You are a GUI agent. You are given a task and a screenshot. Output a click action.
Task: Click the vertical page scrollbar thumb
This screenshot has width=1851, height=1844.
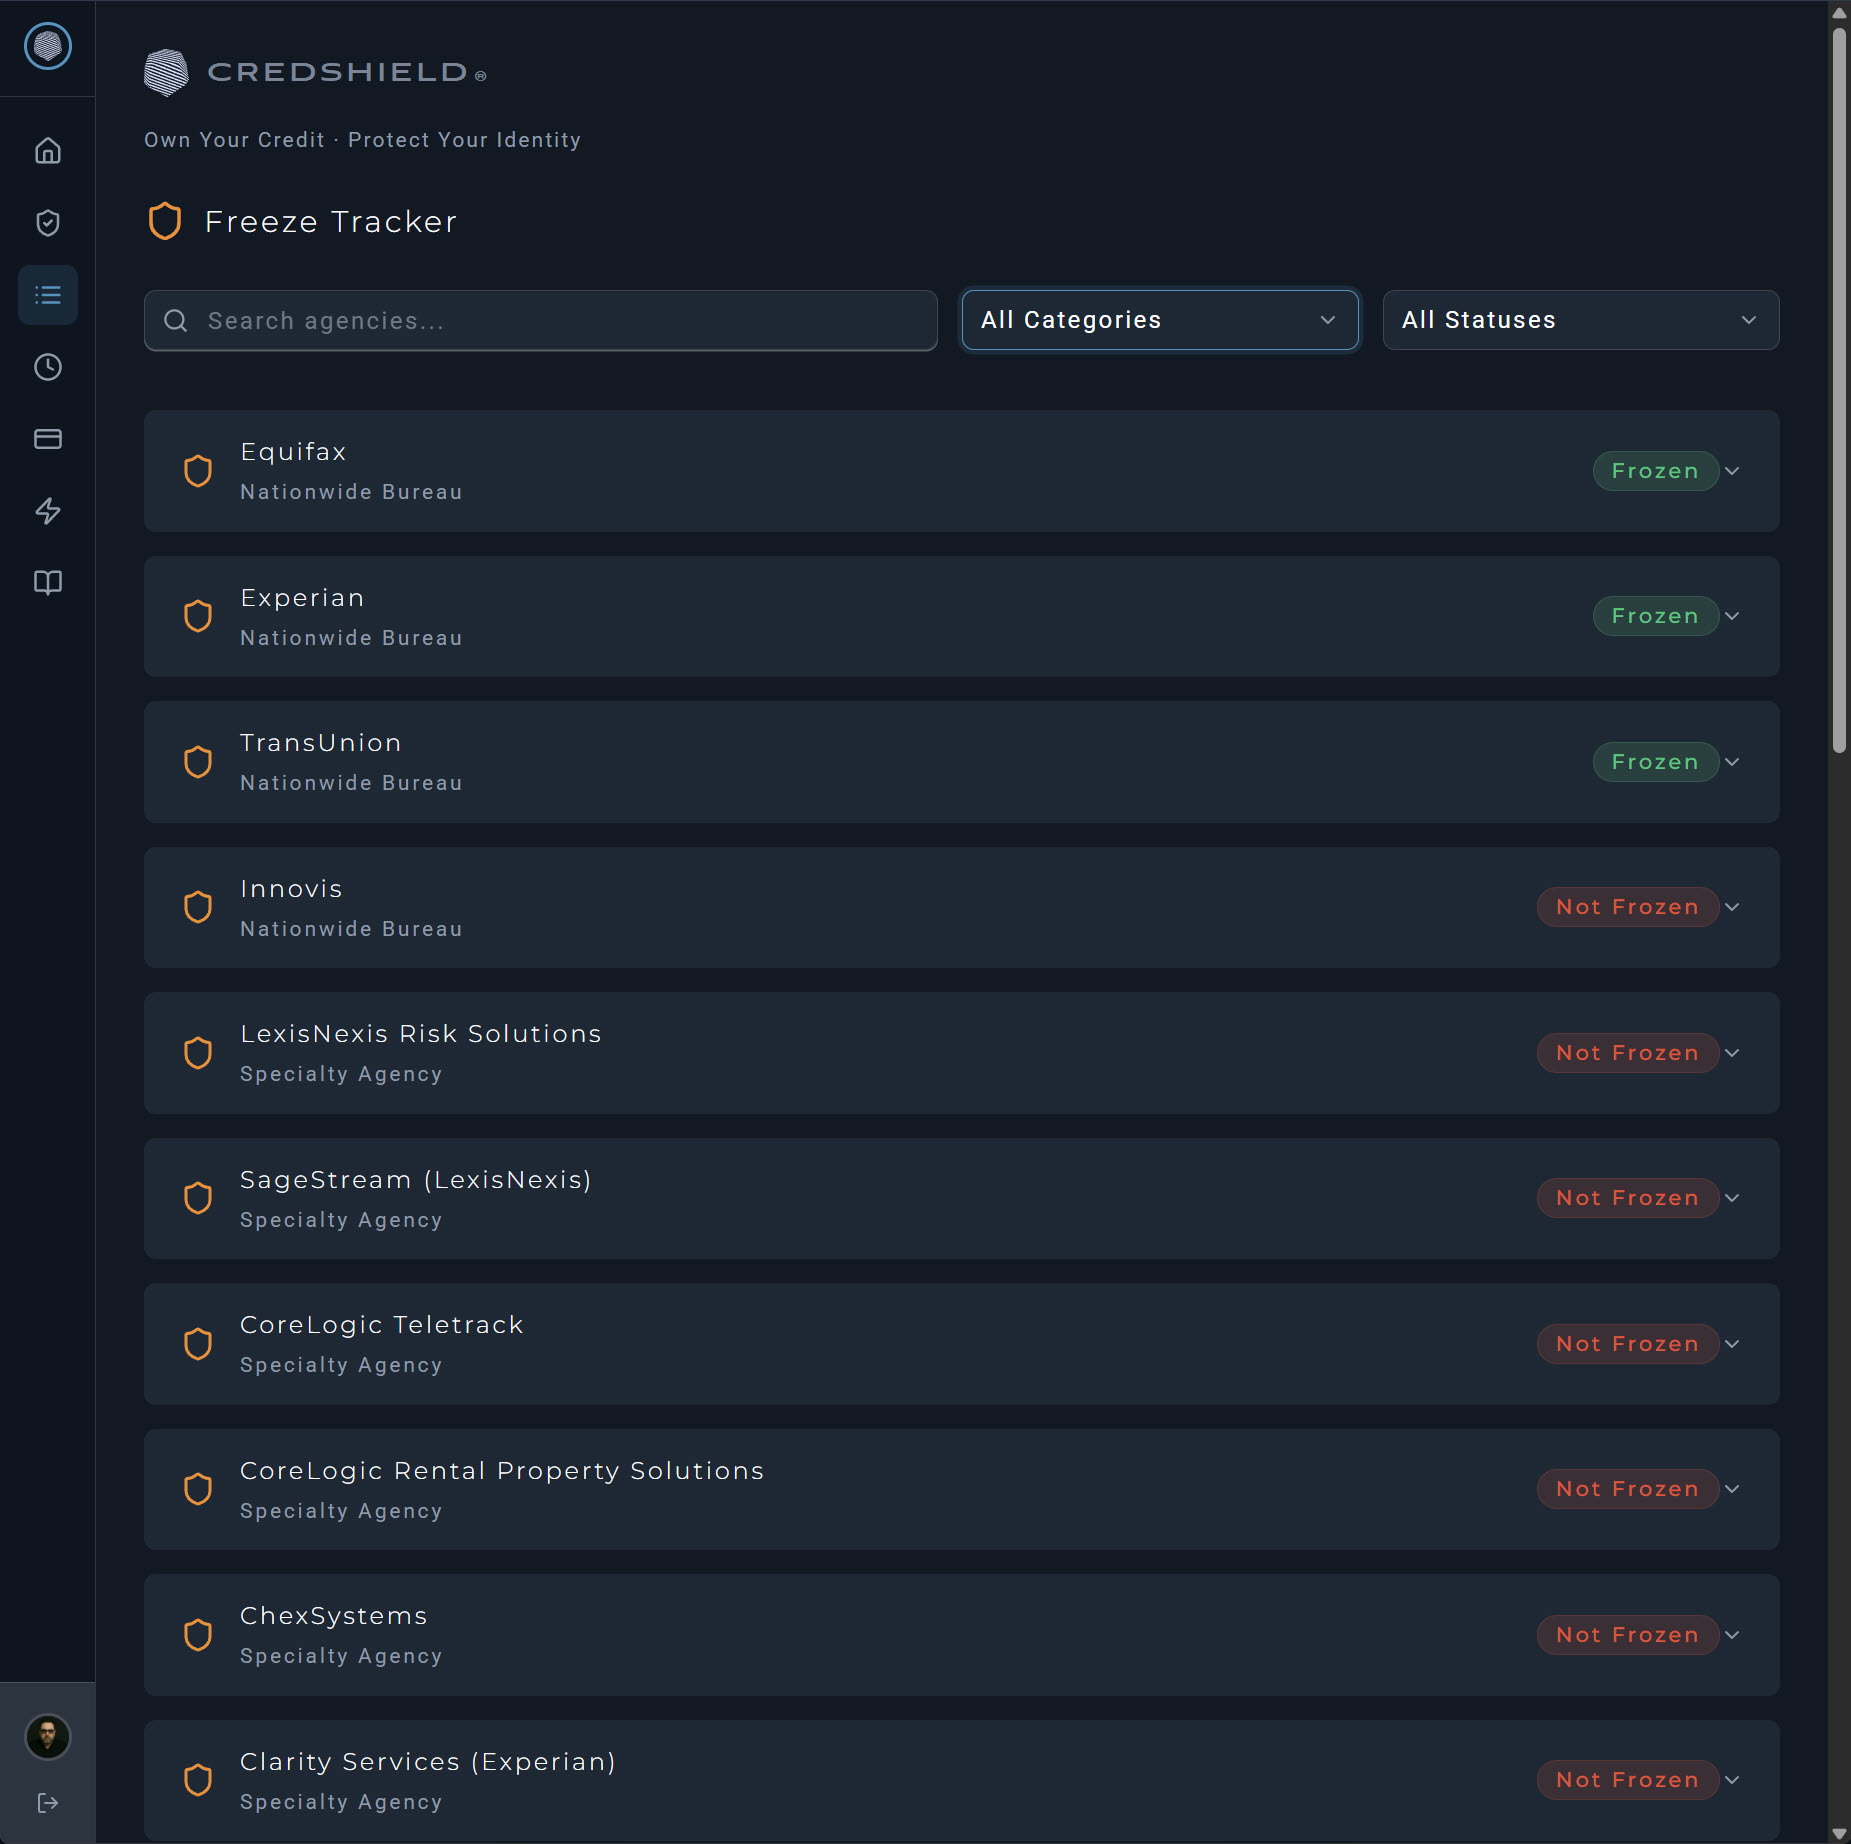pyautogui.click(x=1839, y=390)
